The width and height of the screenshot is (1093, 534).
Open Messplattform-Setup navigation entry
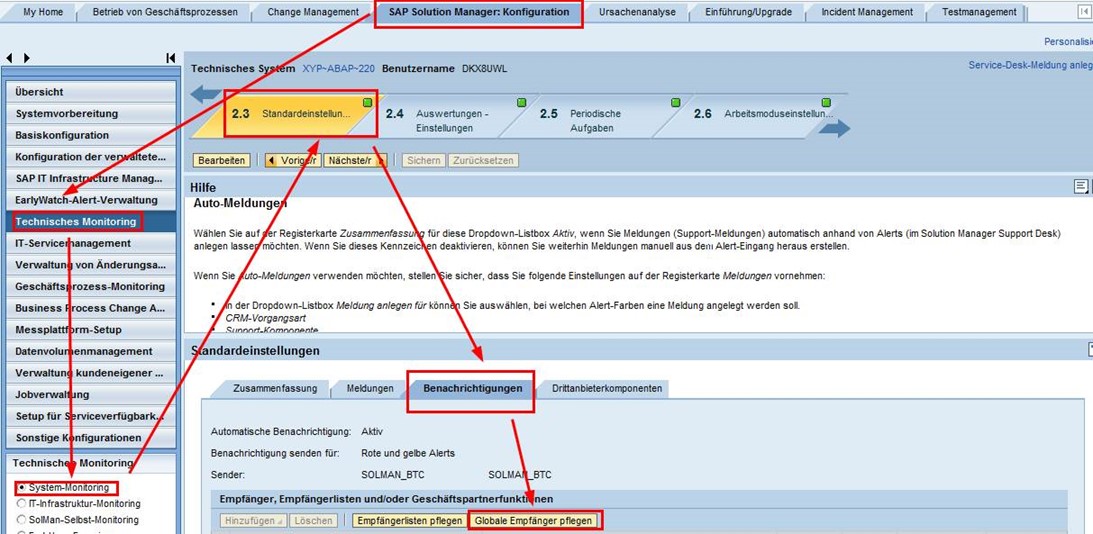(91, 330)
